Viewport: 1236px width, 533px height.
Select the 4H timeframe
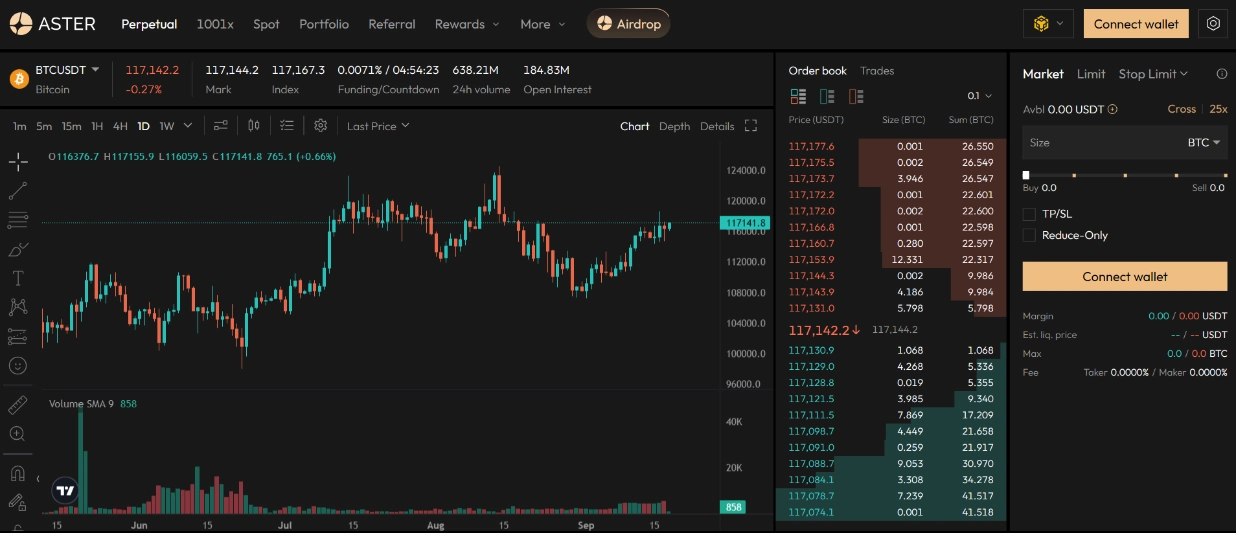(x=120, y=126)
